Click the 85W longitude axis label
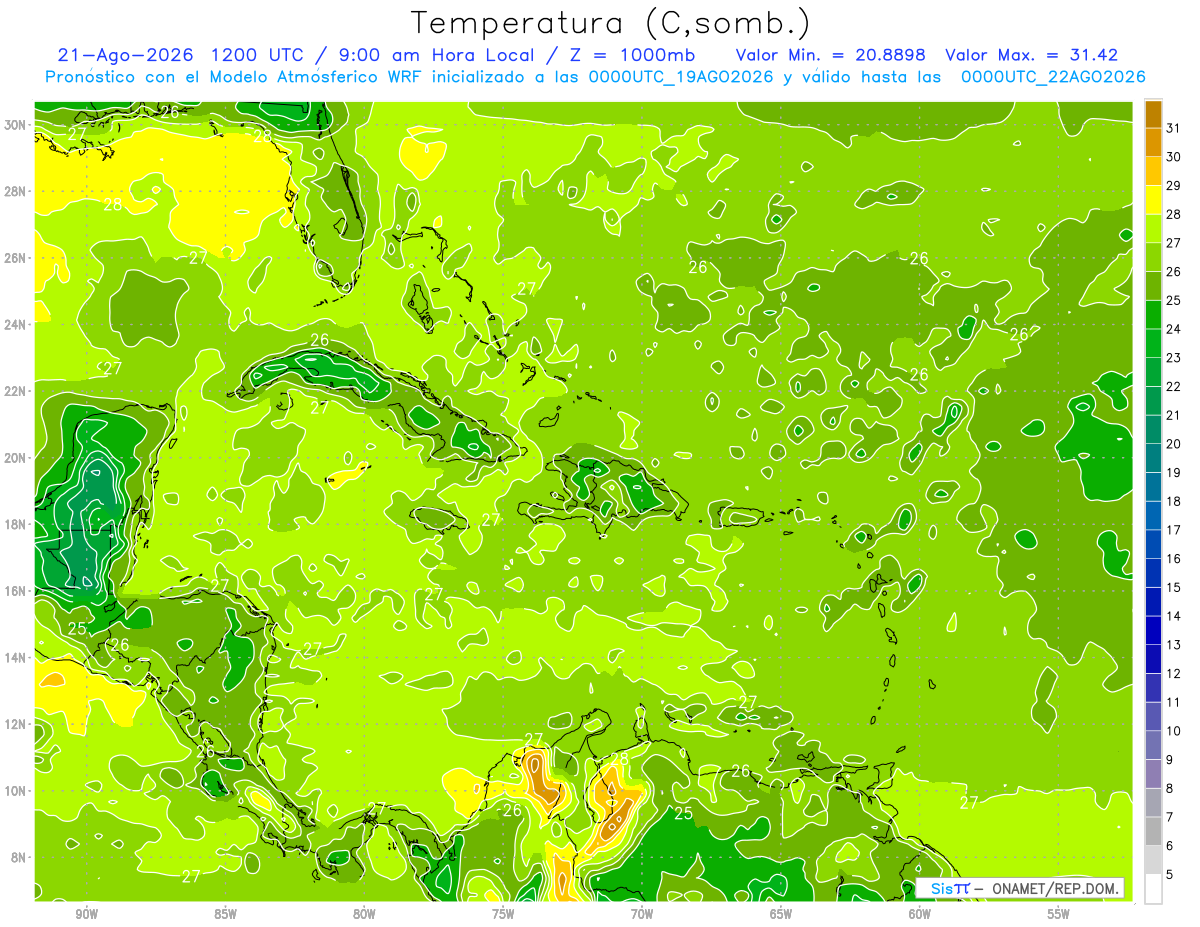This screenshot has height=927, width=1200. point(225,914)
